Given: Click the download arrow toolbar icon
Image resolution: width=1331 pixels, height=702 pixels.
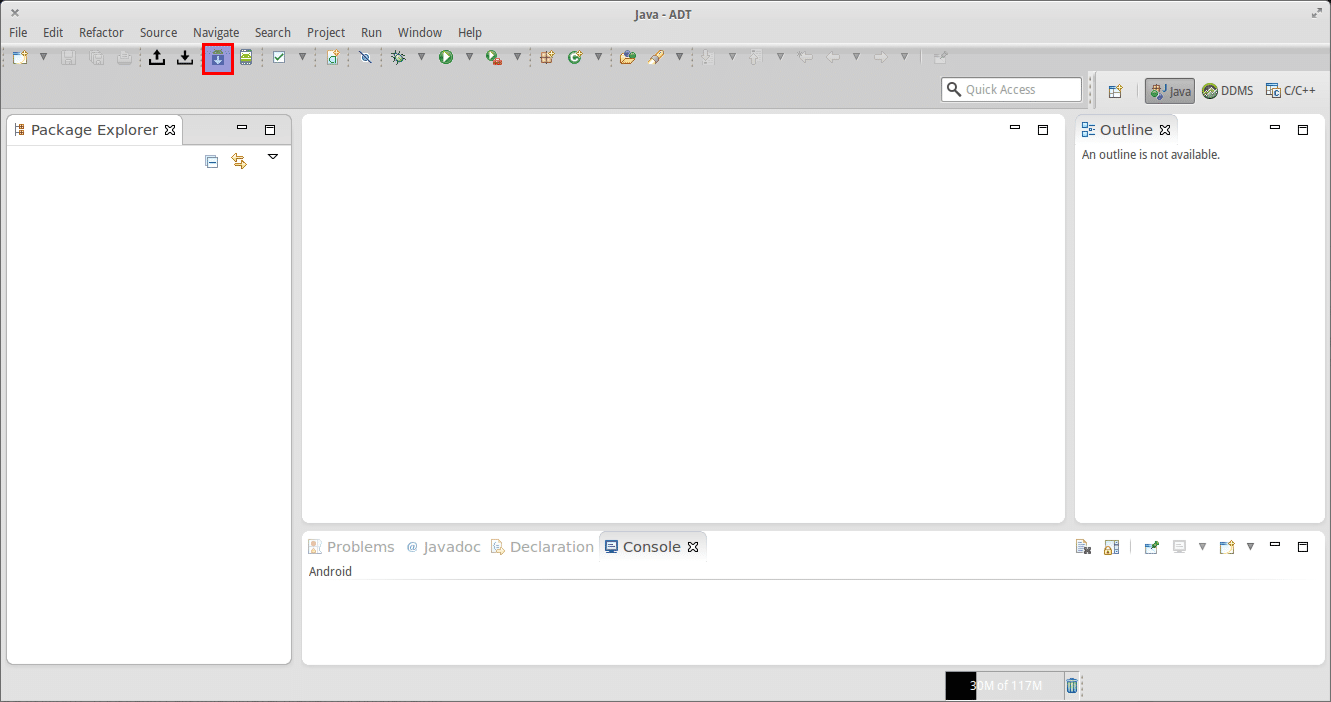Looking at the screenshot, I should point(185,58).
